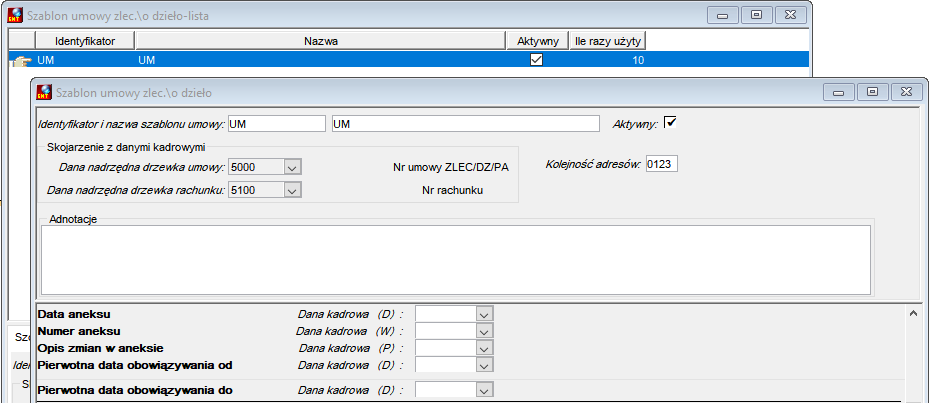Image resolution: width=930 pixels, height=403 pixels.
Task: Click the app icon in the list window title bar
Action: click(x=15, y=15)
